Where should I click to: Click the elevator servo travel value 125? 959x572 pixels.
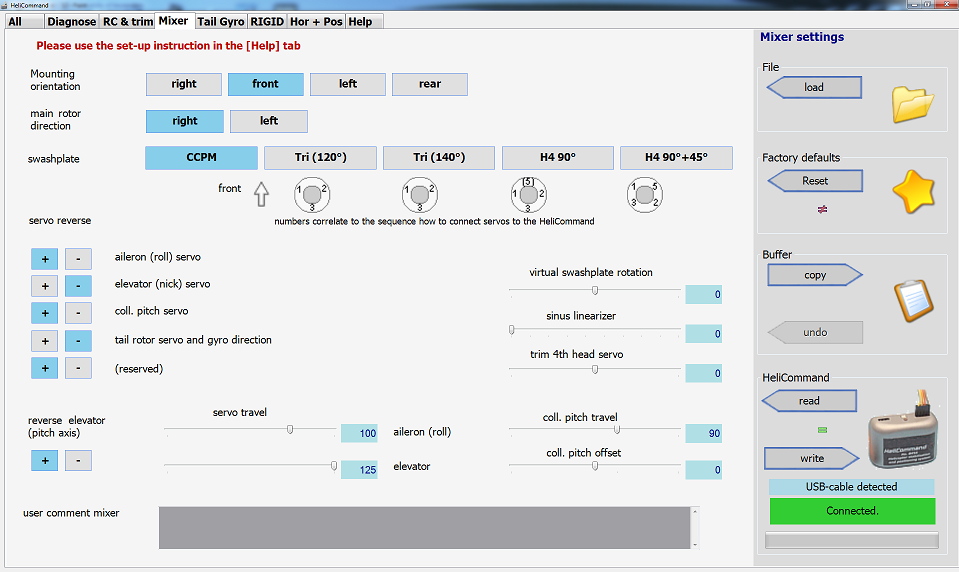pos(359,469)
